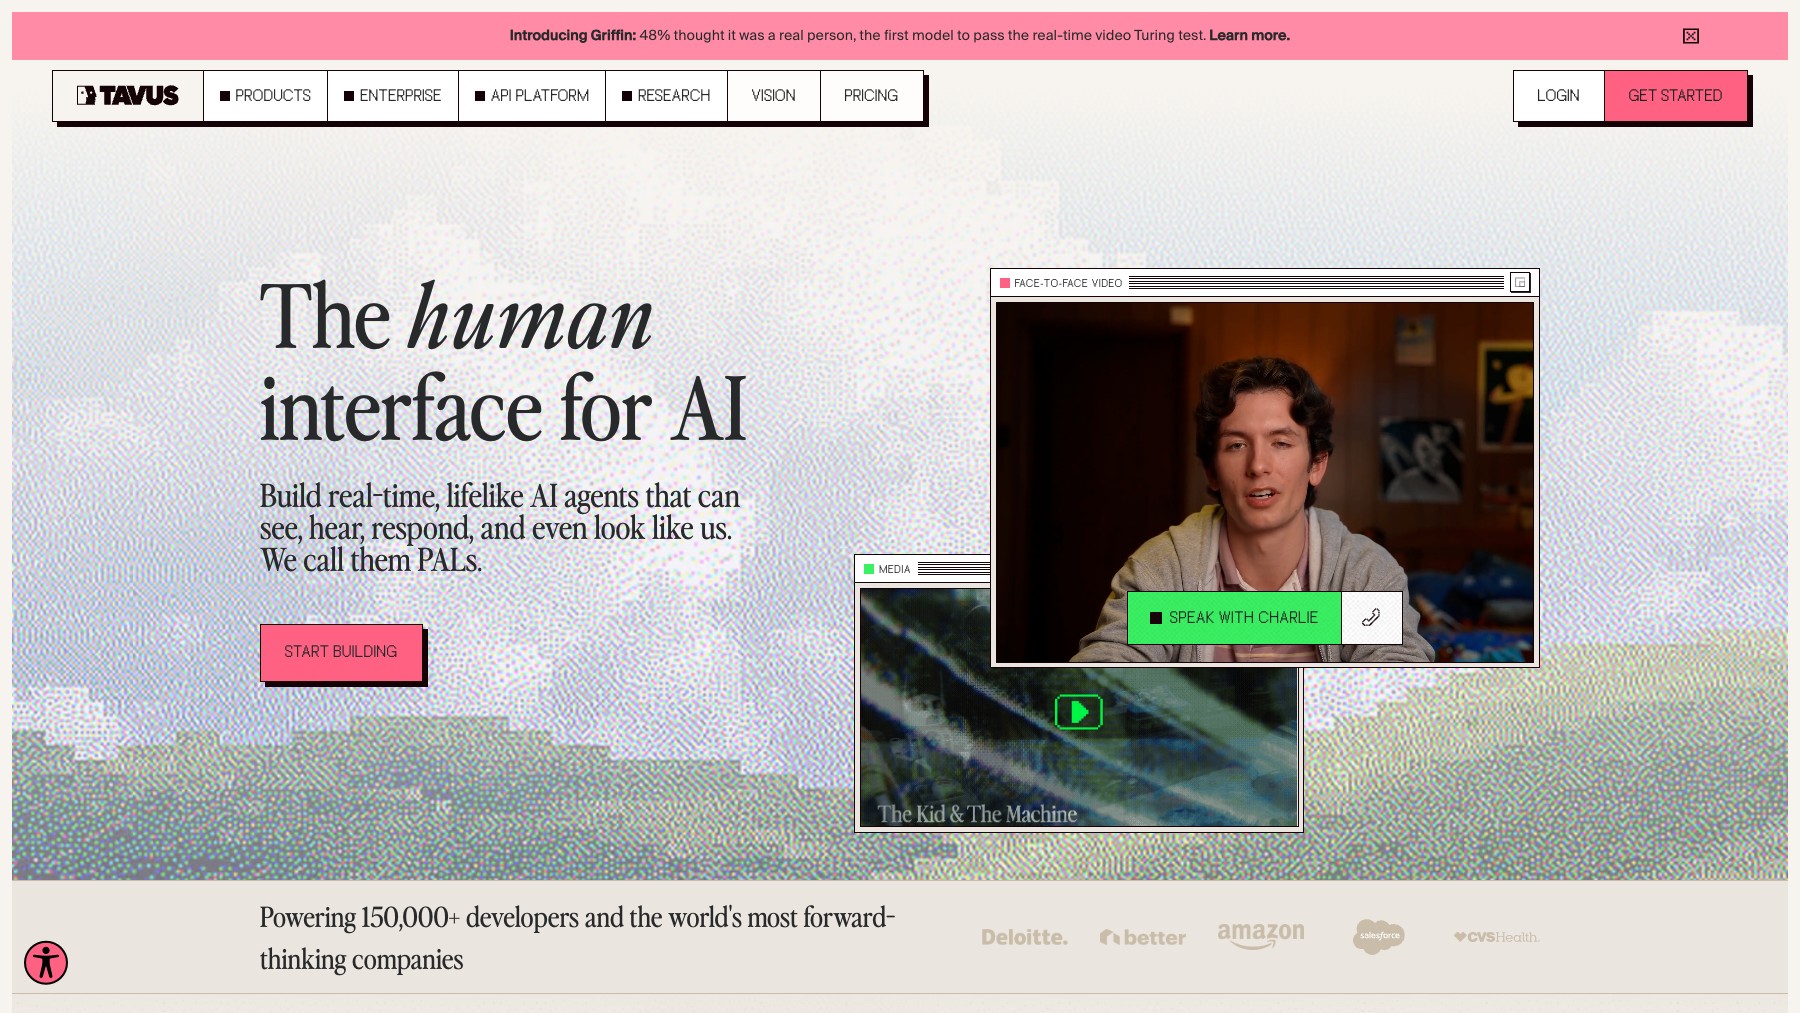Click the Login button
1800x1013 pixels.
pyautogui.click(x=1558, y=96)
